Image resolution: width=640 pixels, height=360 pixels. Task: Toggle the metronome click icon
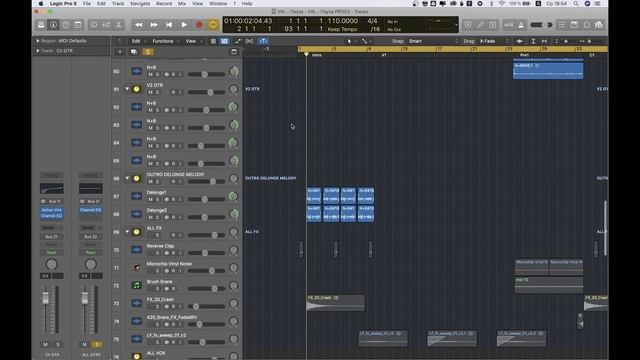point(521,25)
